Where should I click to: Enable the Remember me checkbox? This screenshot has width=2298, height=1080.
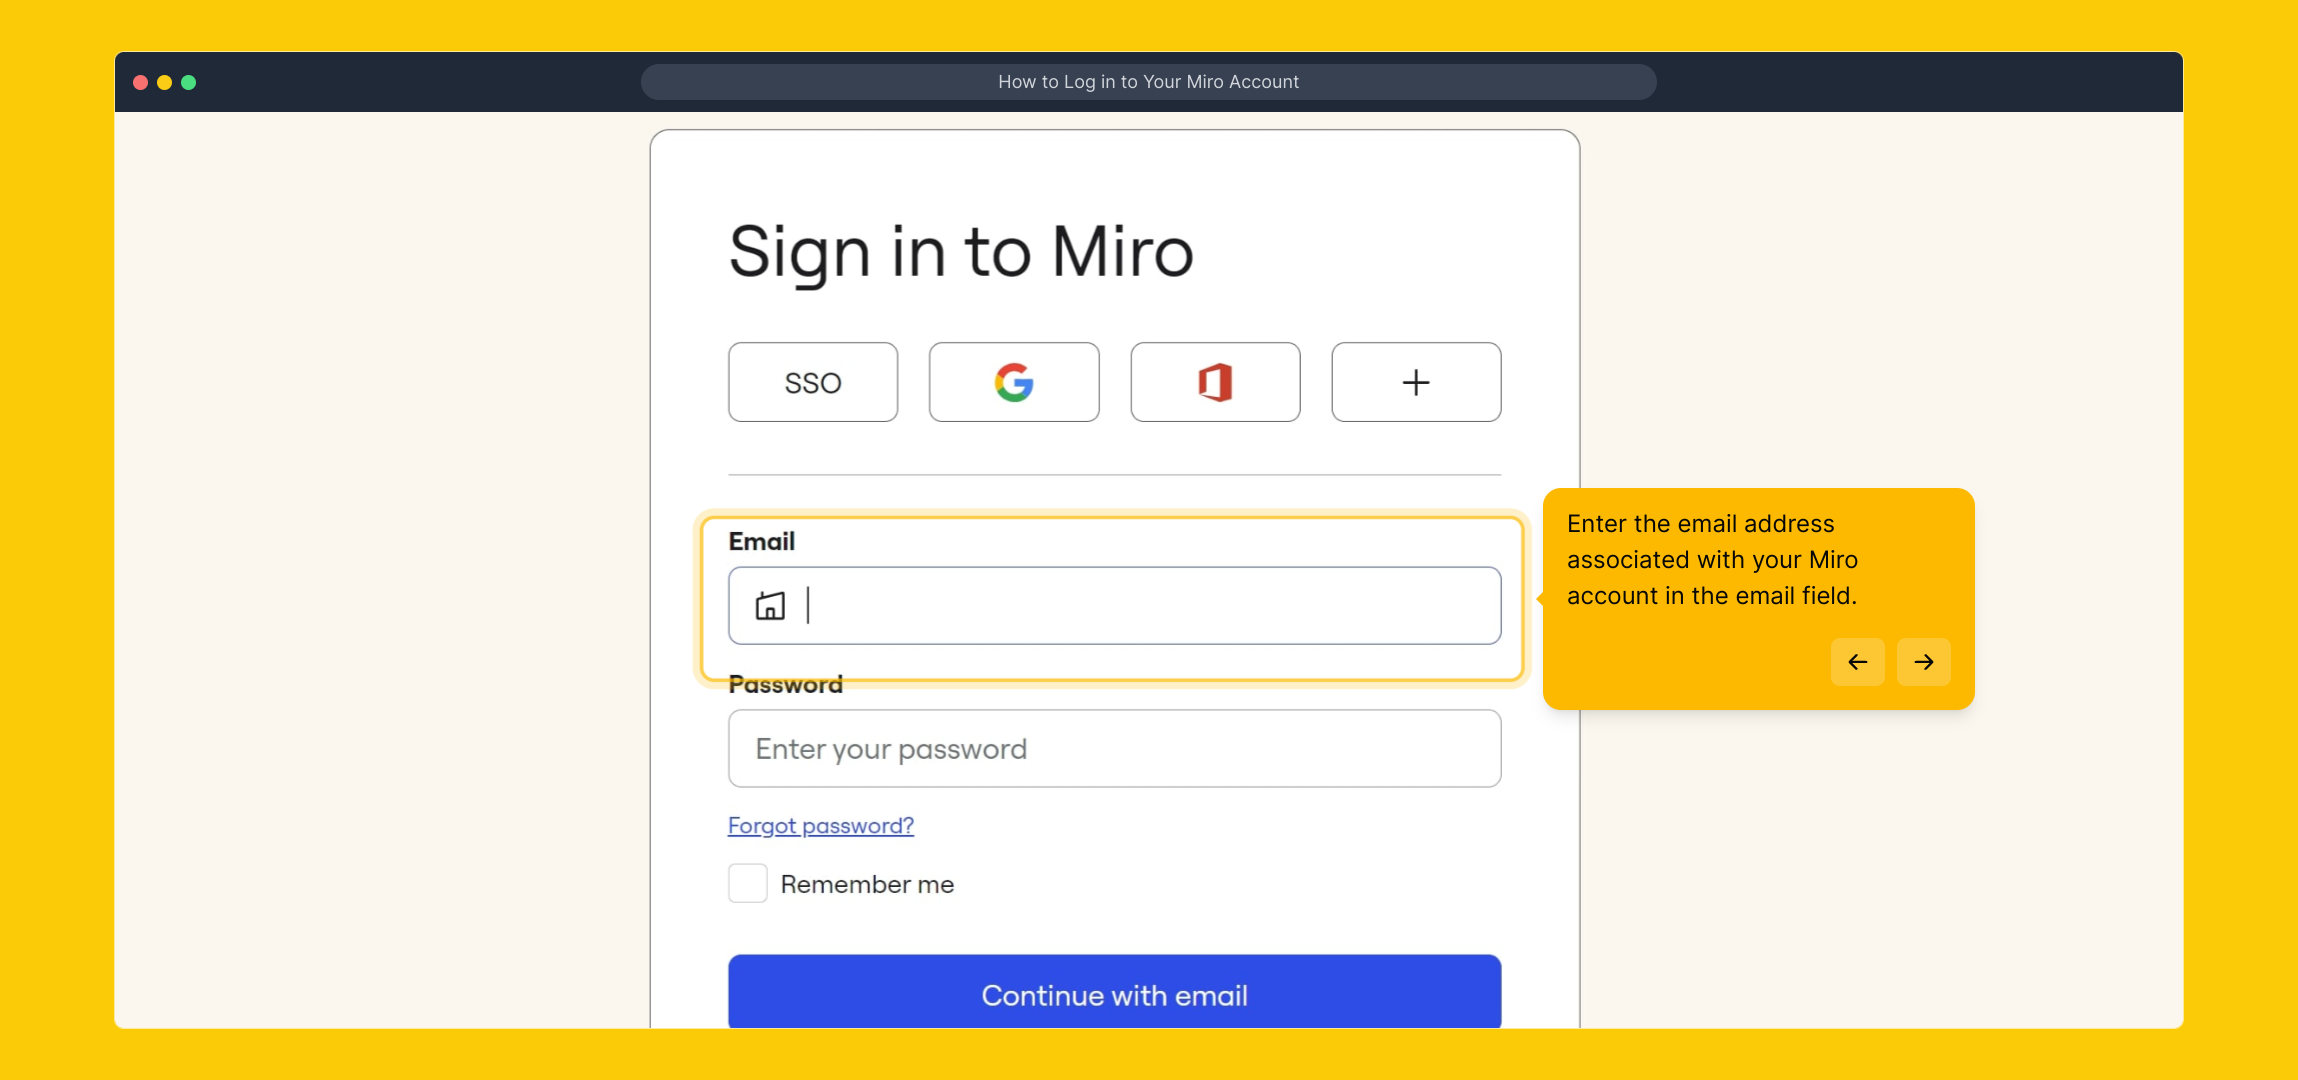(x=747, y=884)
